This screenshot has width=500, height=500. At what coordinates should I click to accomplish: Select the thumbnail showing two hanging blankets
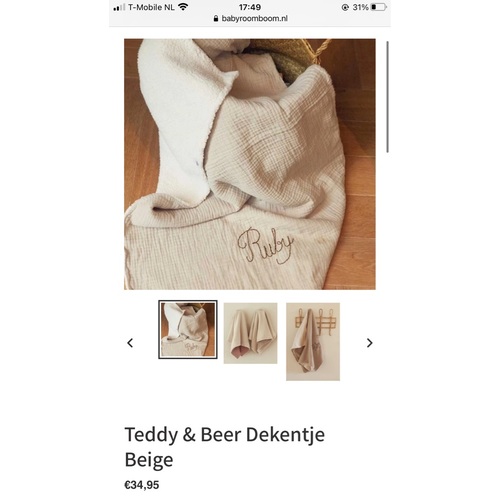click(250, 333)
